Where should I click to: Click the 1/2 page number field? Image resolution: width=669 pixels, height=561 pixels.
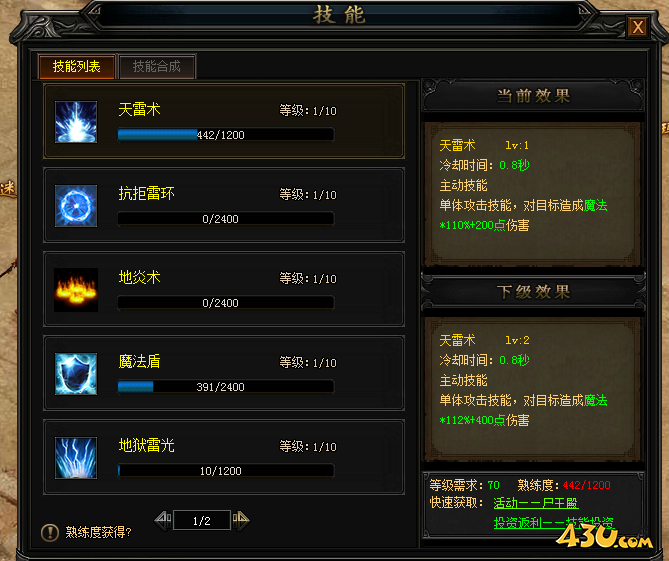[202, 520]
